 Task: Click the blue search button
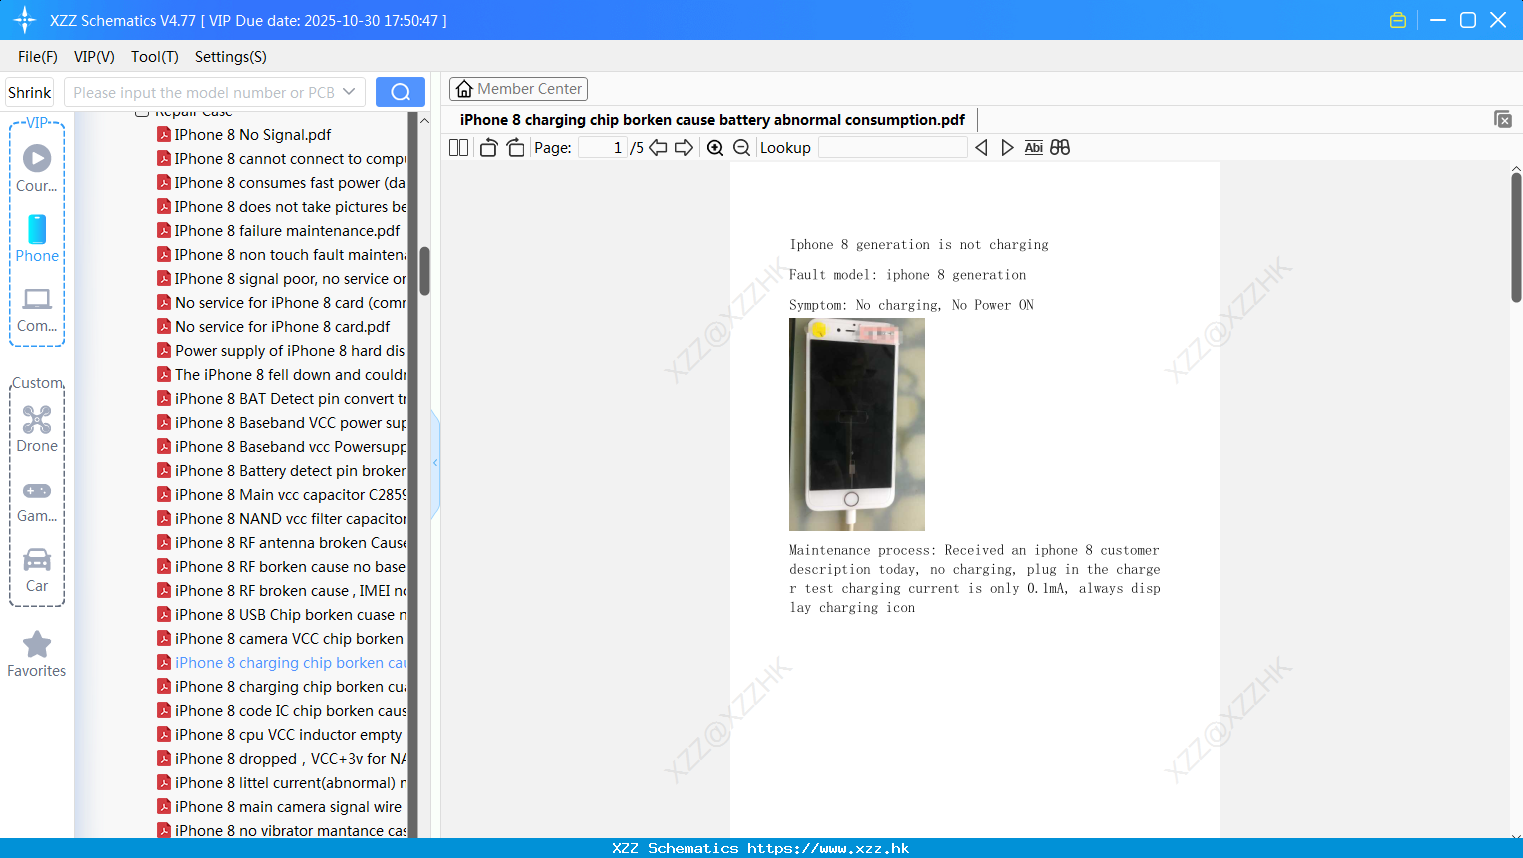pos(400,92)
